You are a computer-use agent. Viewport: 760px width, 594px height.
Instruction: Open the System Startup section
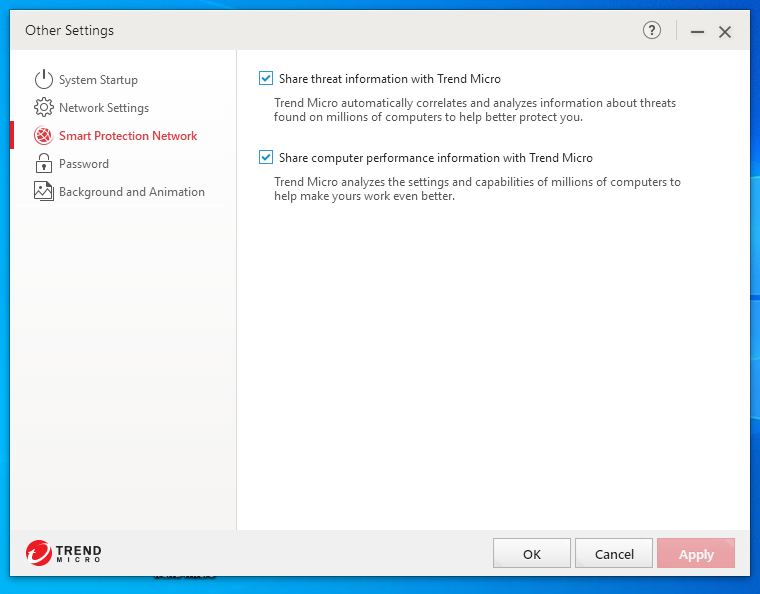tap(98, 79)
